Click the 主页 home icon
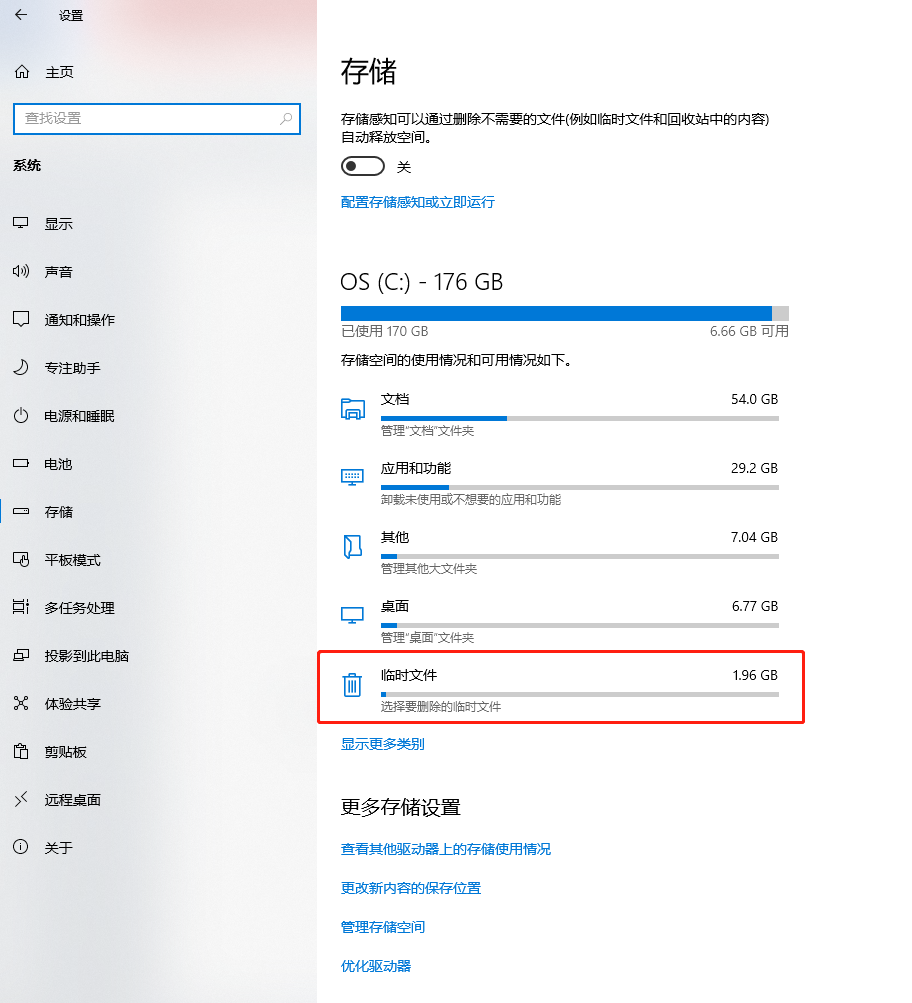 click(22, 72)
